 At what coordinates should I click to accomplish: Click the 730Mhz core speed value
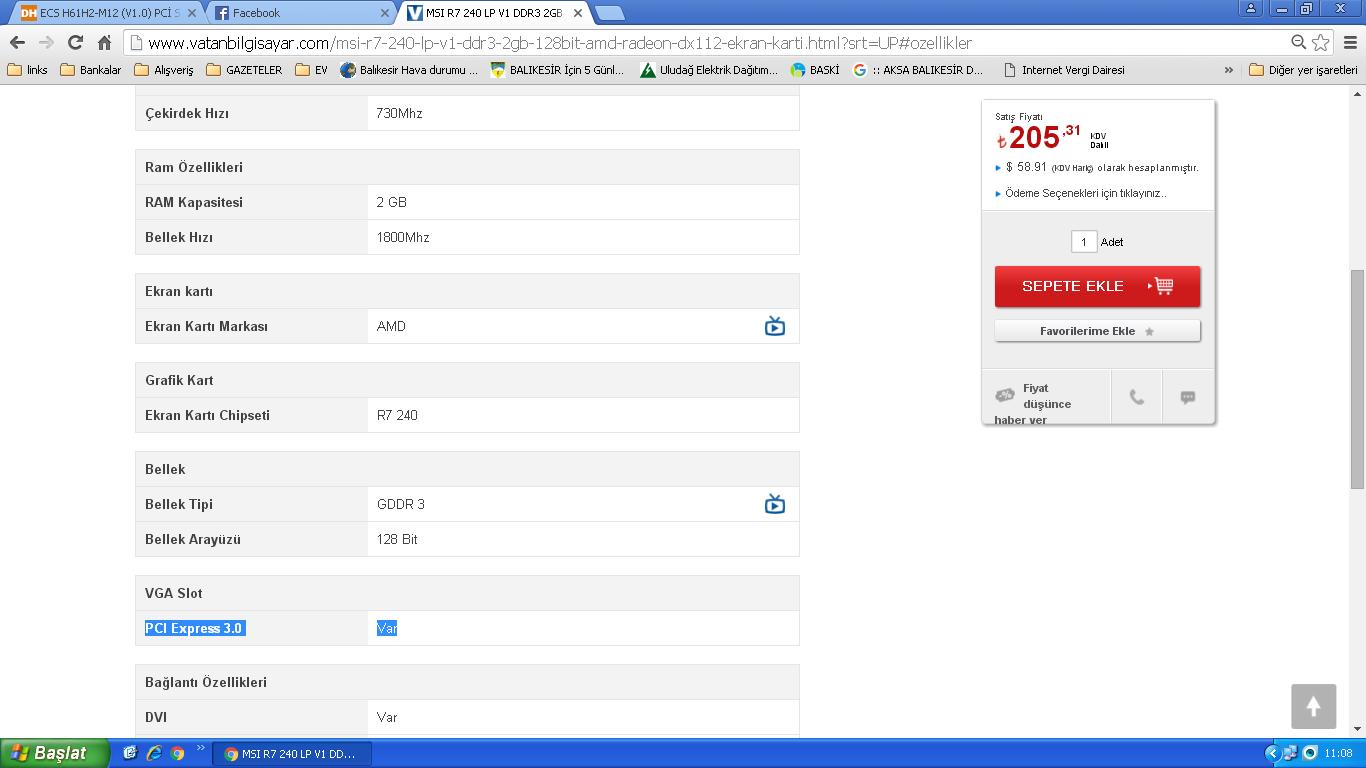point(400,113)
